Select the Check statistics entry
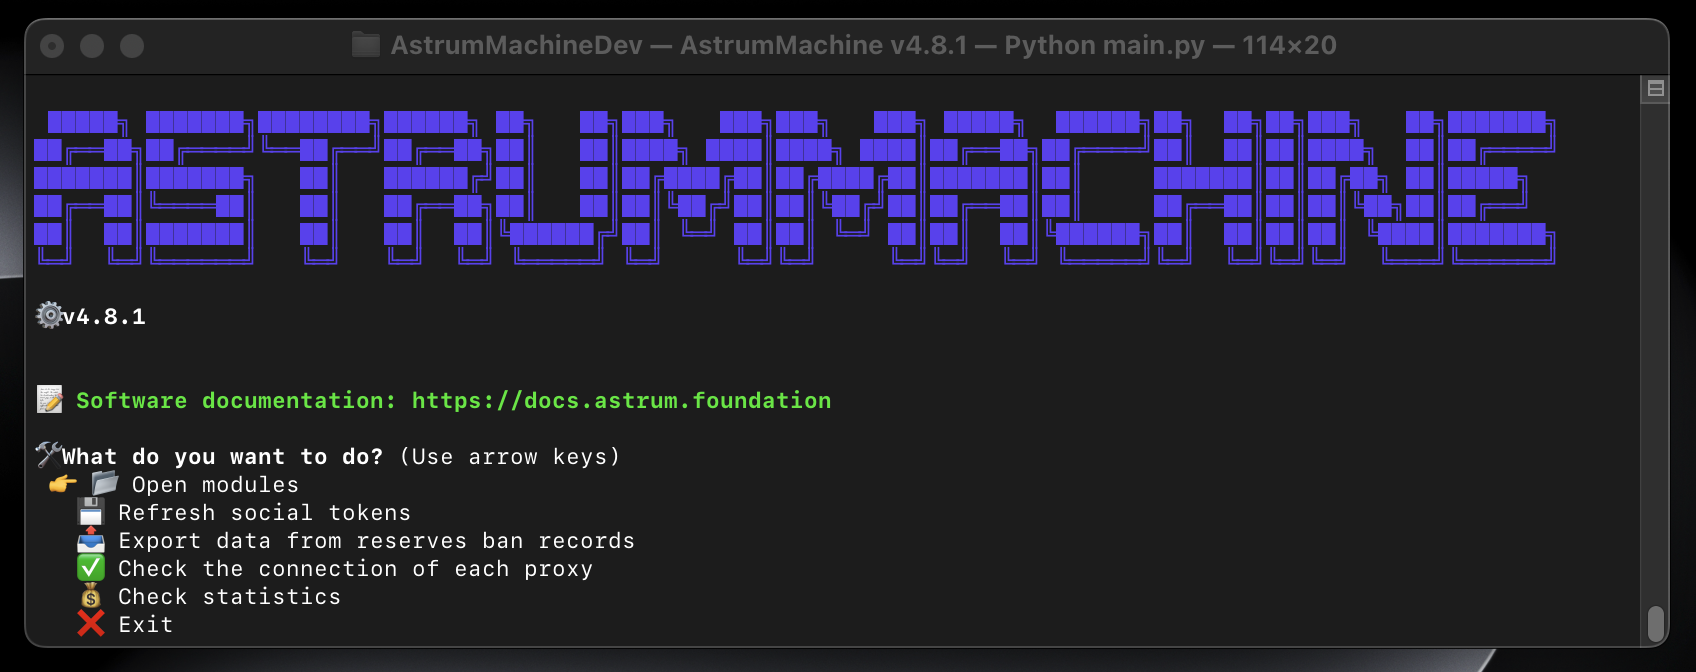1696x672 pixels. 229,597
